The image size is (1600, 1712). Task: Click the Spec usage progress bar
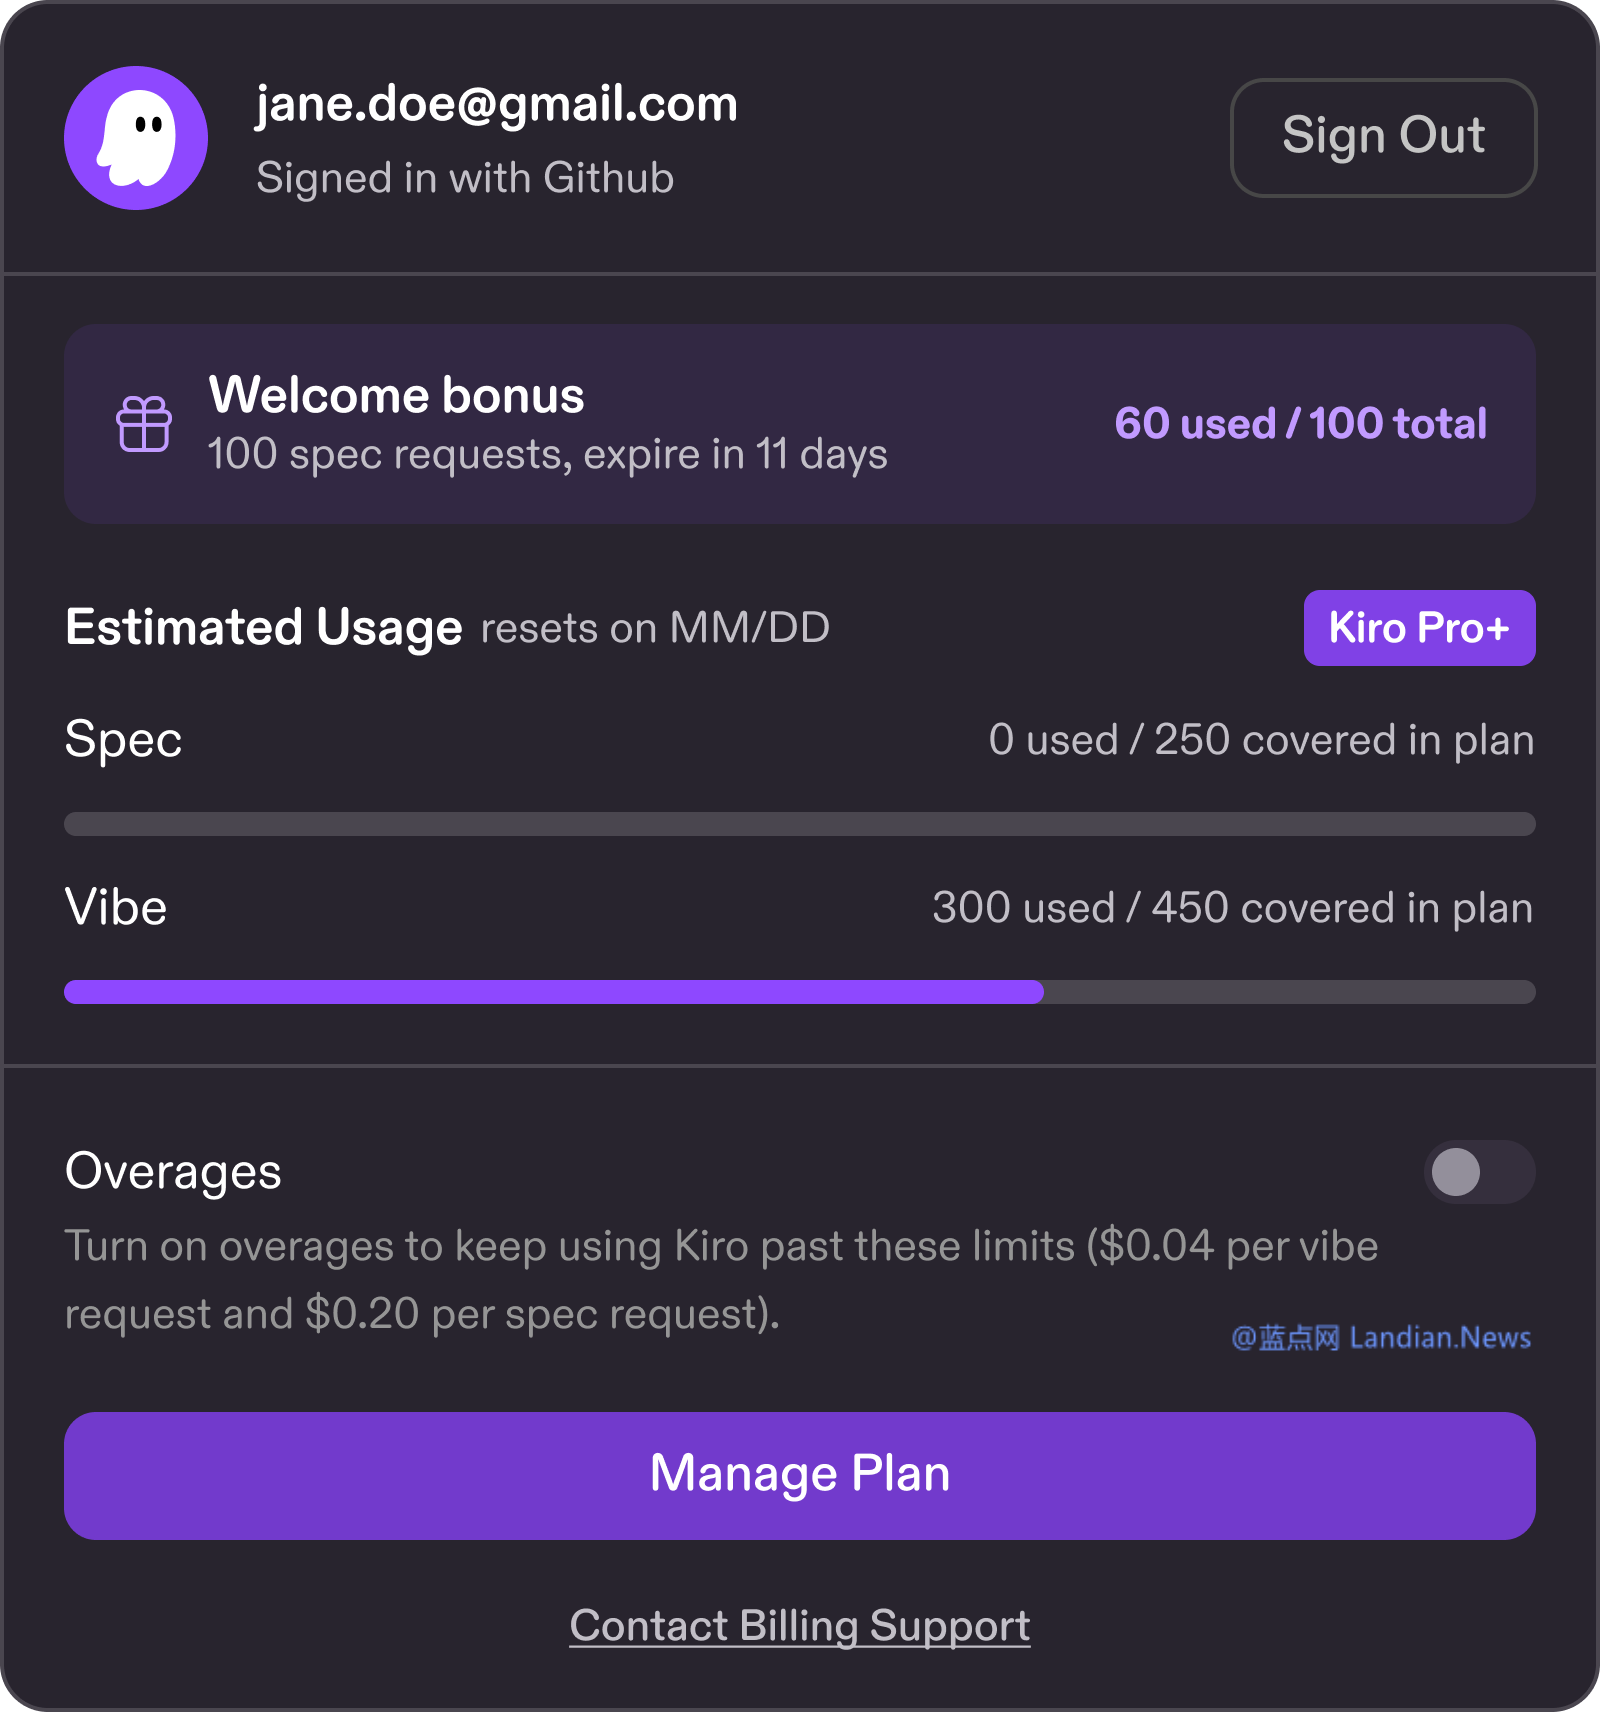800,824
